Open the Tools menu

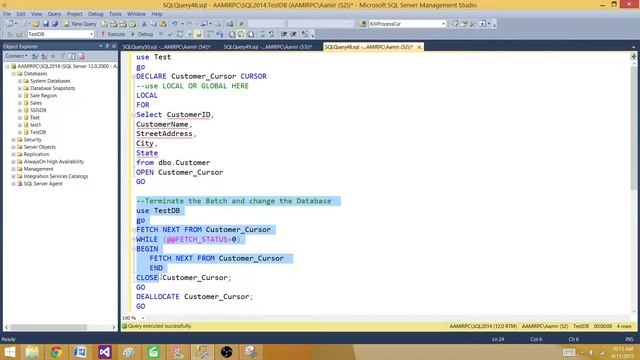click(x=115, y=14)
